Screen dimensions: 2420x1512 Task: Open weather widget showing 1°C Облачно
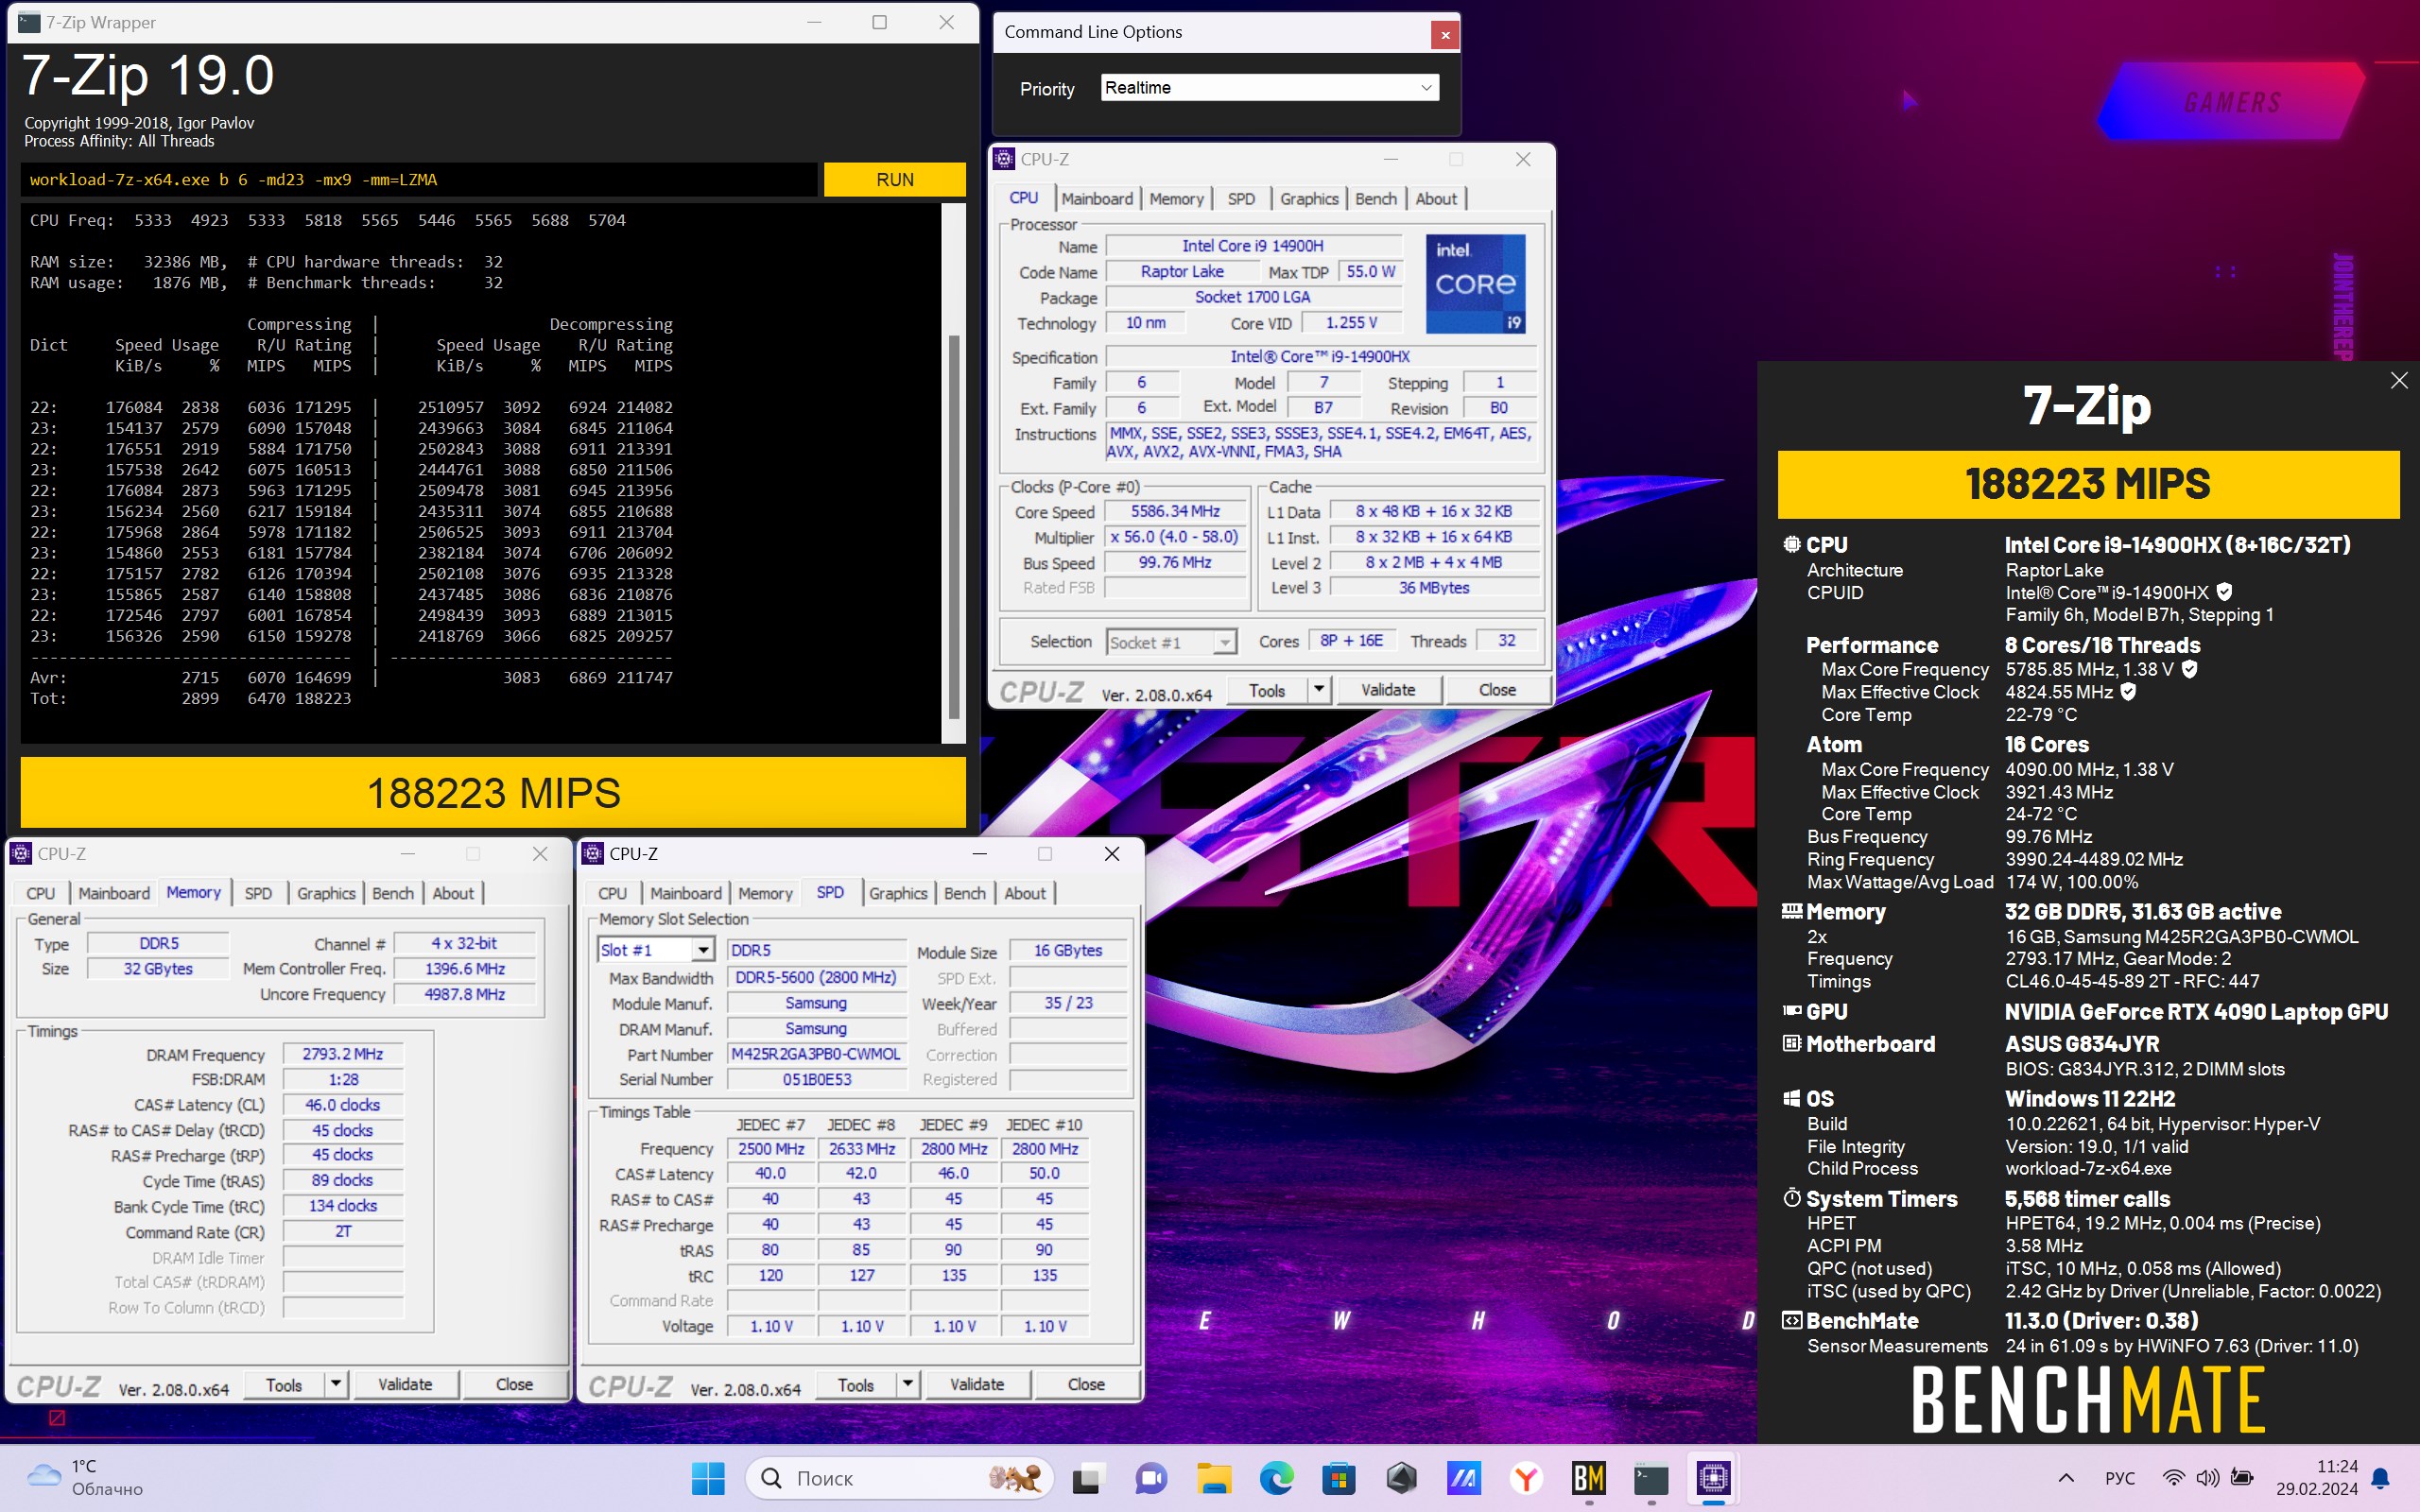(85, 1478)
